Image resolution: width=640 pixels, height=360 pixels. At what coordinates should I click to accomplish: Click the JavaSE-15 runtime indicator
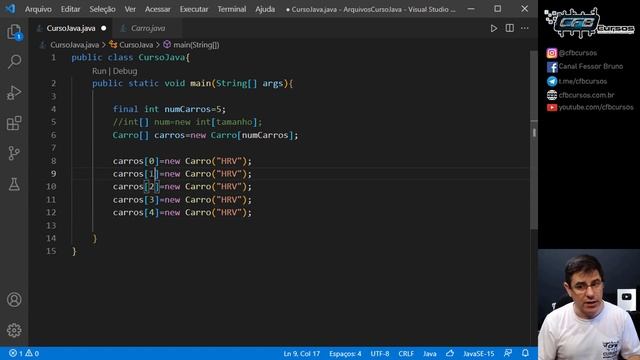(478, 353)
